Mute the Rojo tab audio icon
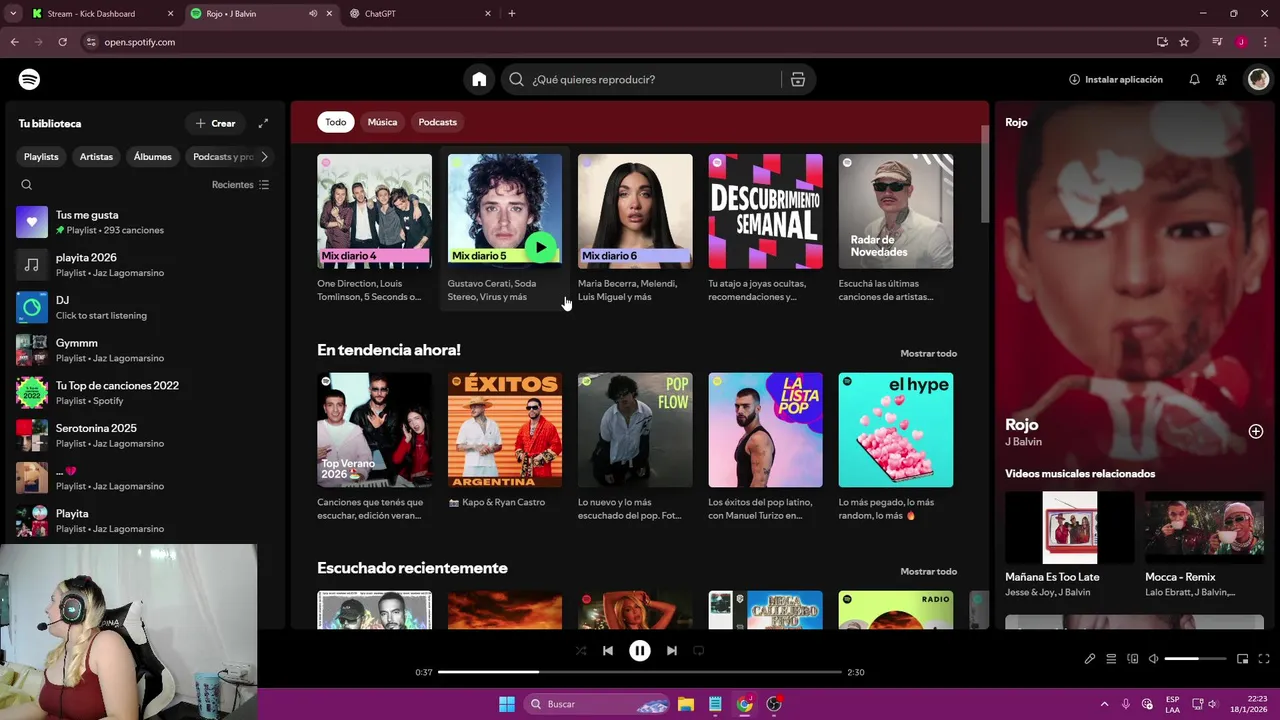The width and height of the screenshot is (1280, 720). [313, 14]
